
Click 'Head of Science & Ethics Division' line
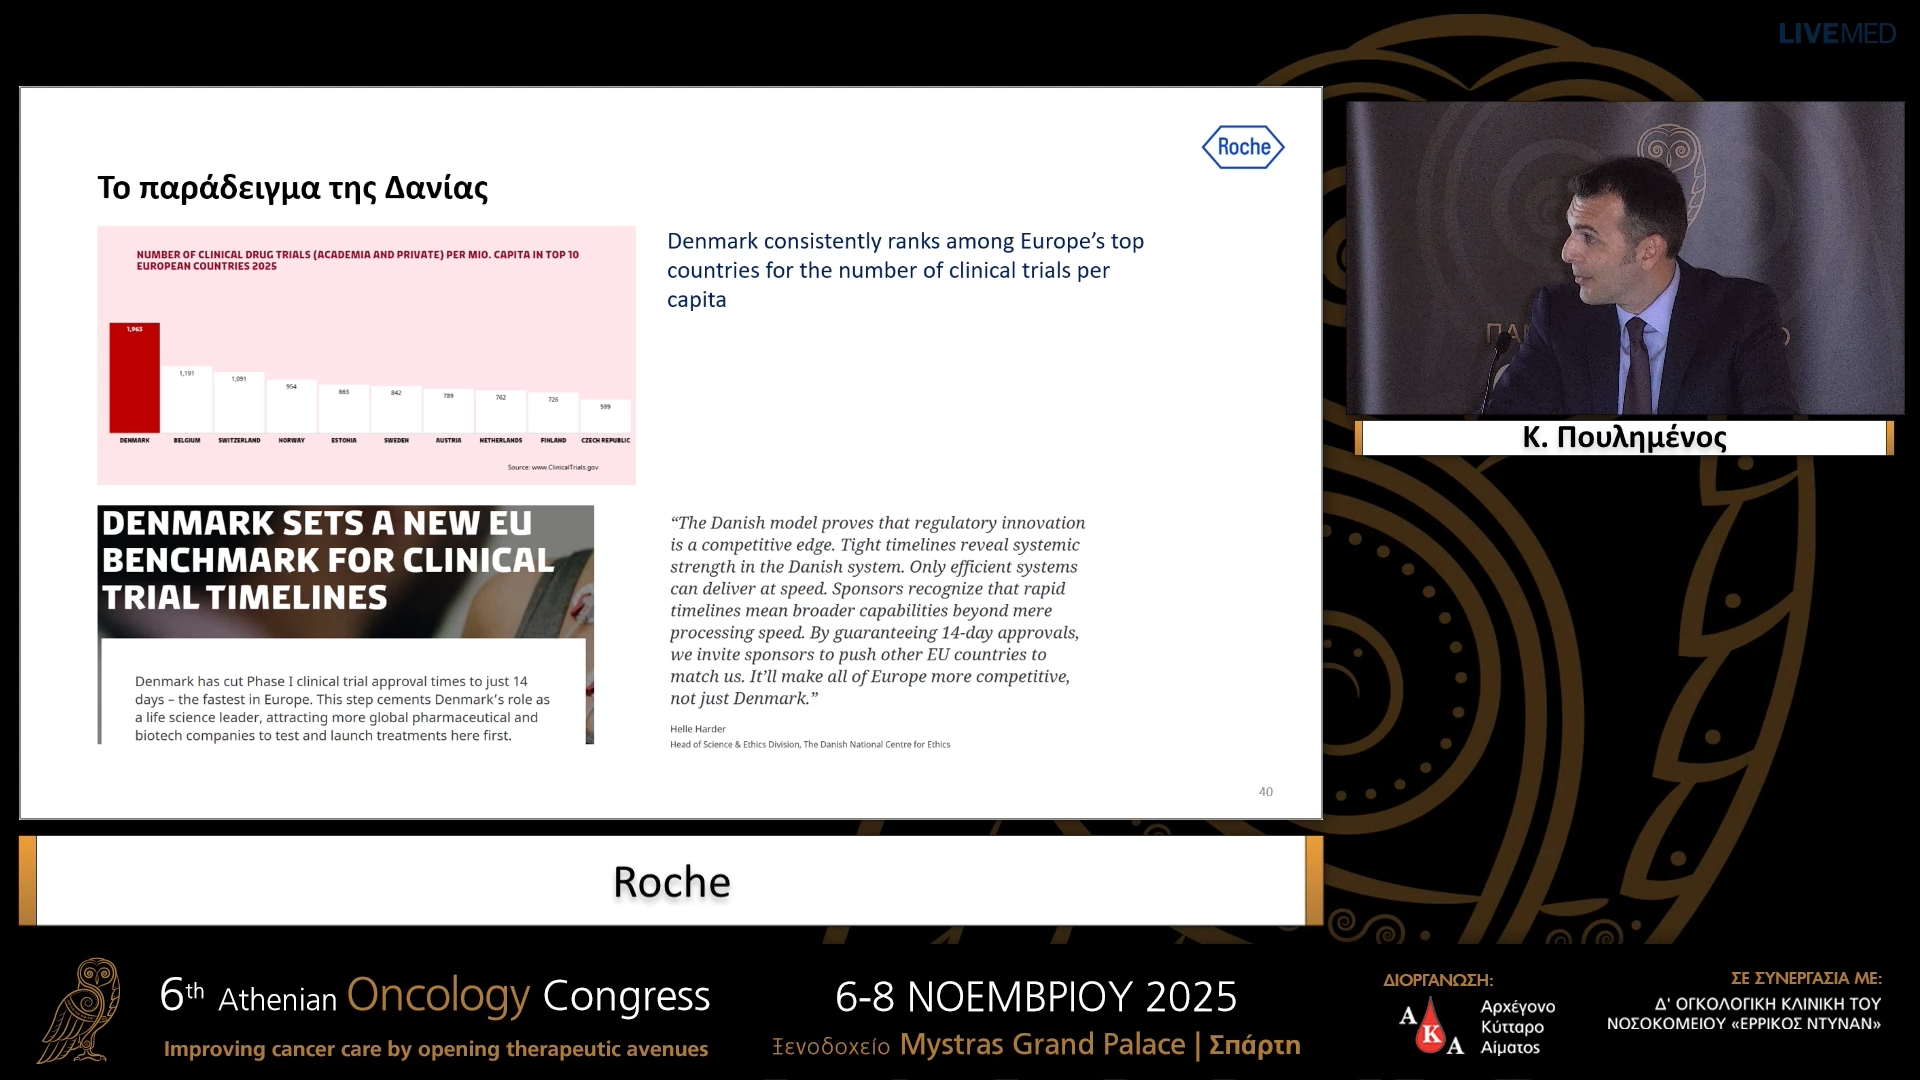pos(810,744)
